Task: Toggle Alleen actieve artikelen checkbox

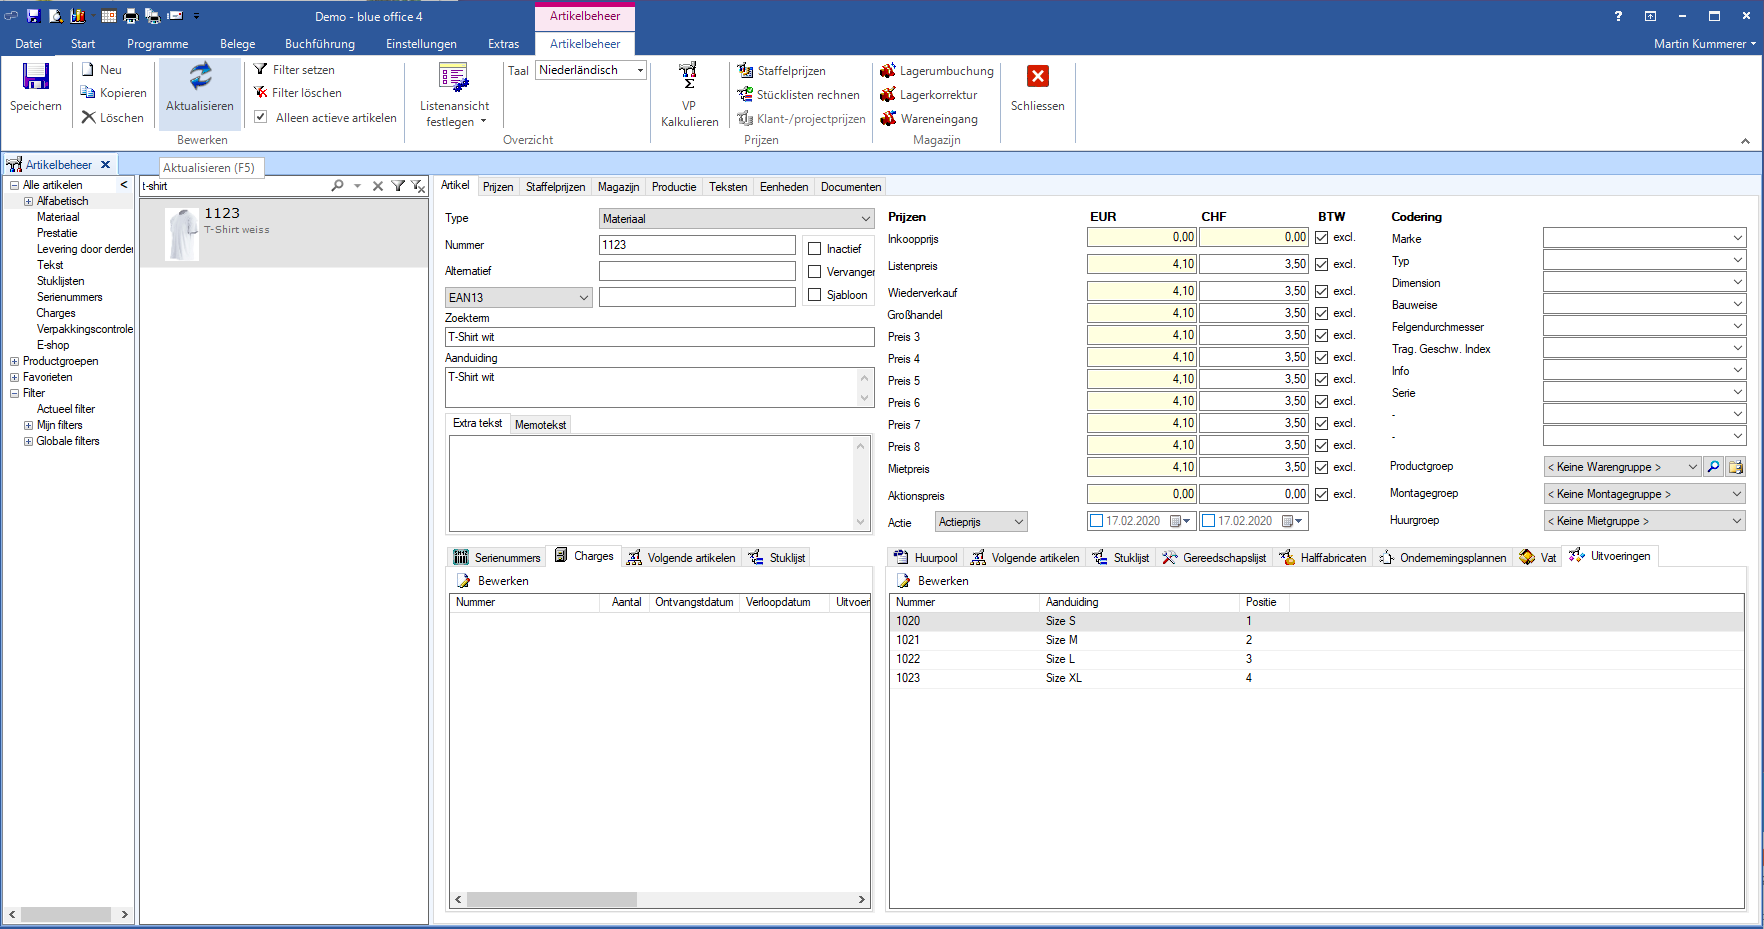Action: [261, 118]
